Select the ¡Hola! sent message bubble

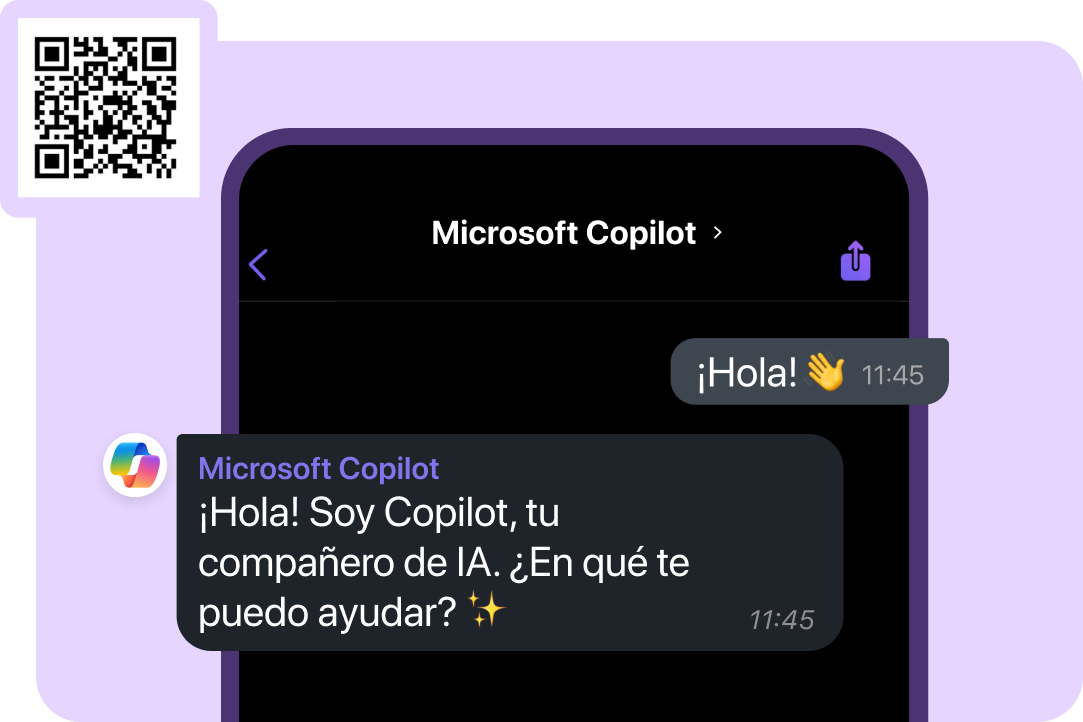(x=809, y=372)
